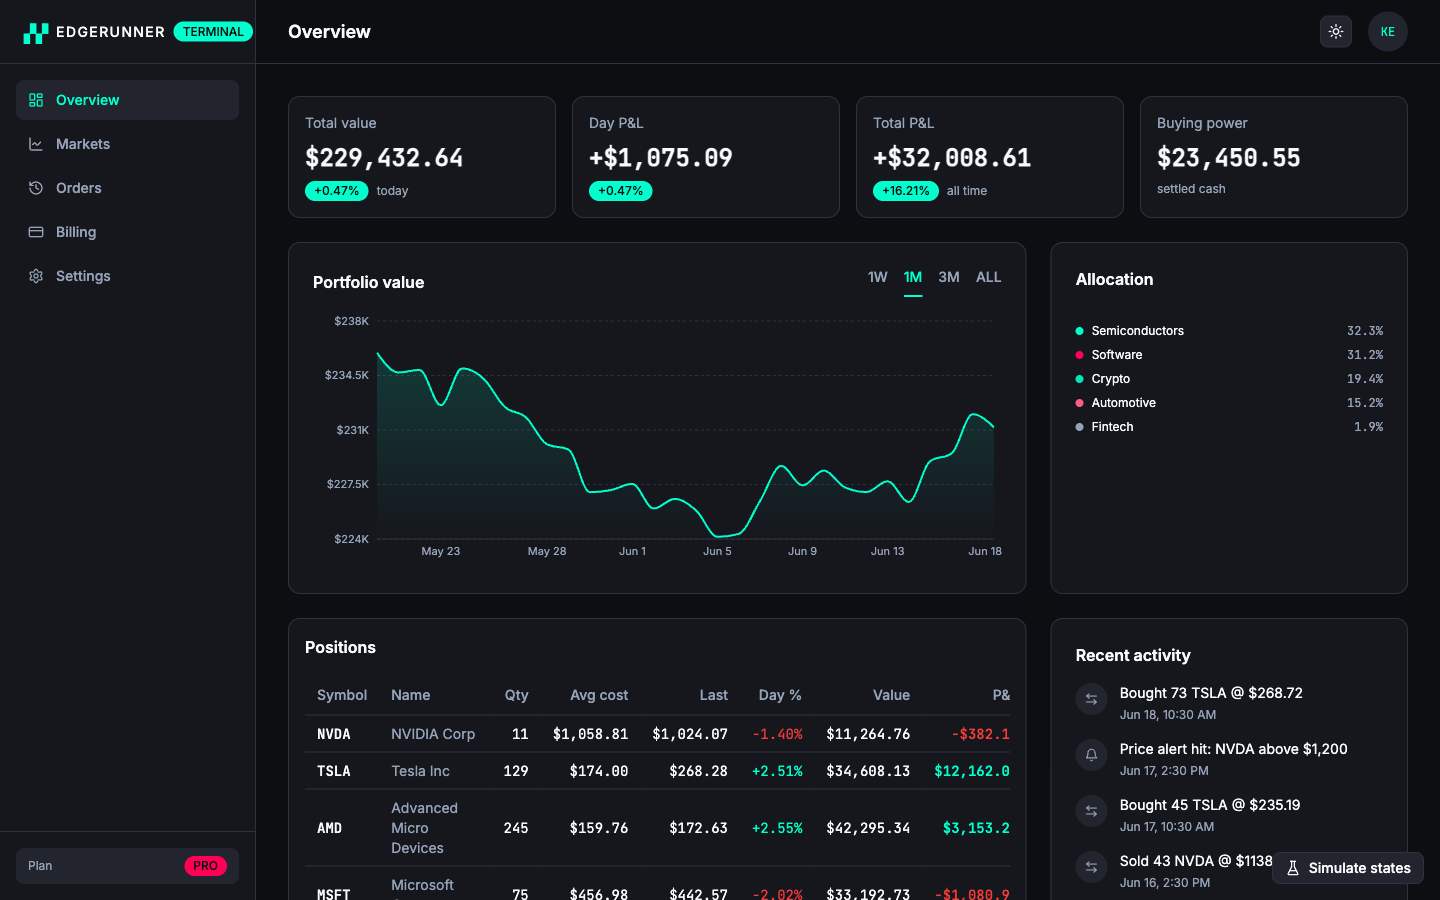Click the Billing card icon in sidebar
This screenshot has width=1440, height=900.
(x=36, y=232)
